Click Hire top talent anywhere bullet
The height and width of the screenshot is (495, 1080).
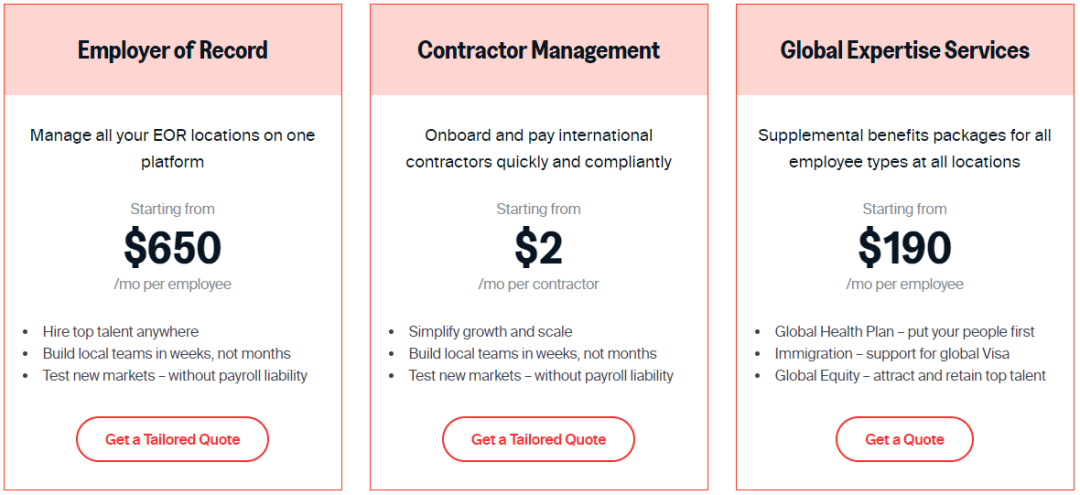[x=121, y=332]
